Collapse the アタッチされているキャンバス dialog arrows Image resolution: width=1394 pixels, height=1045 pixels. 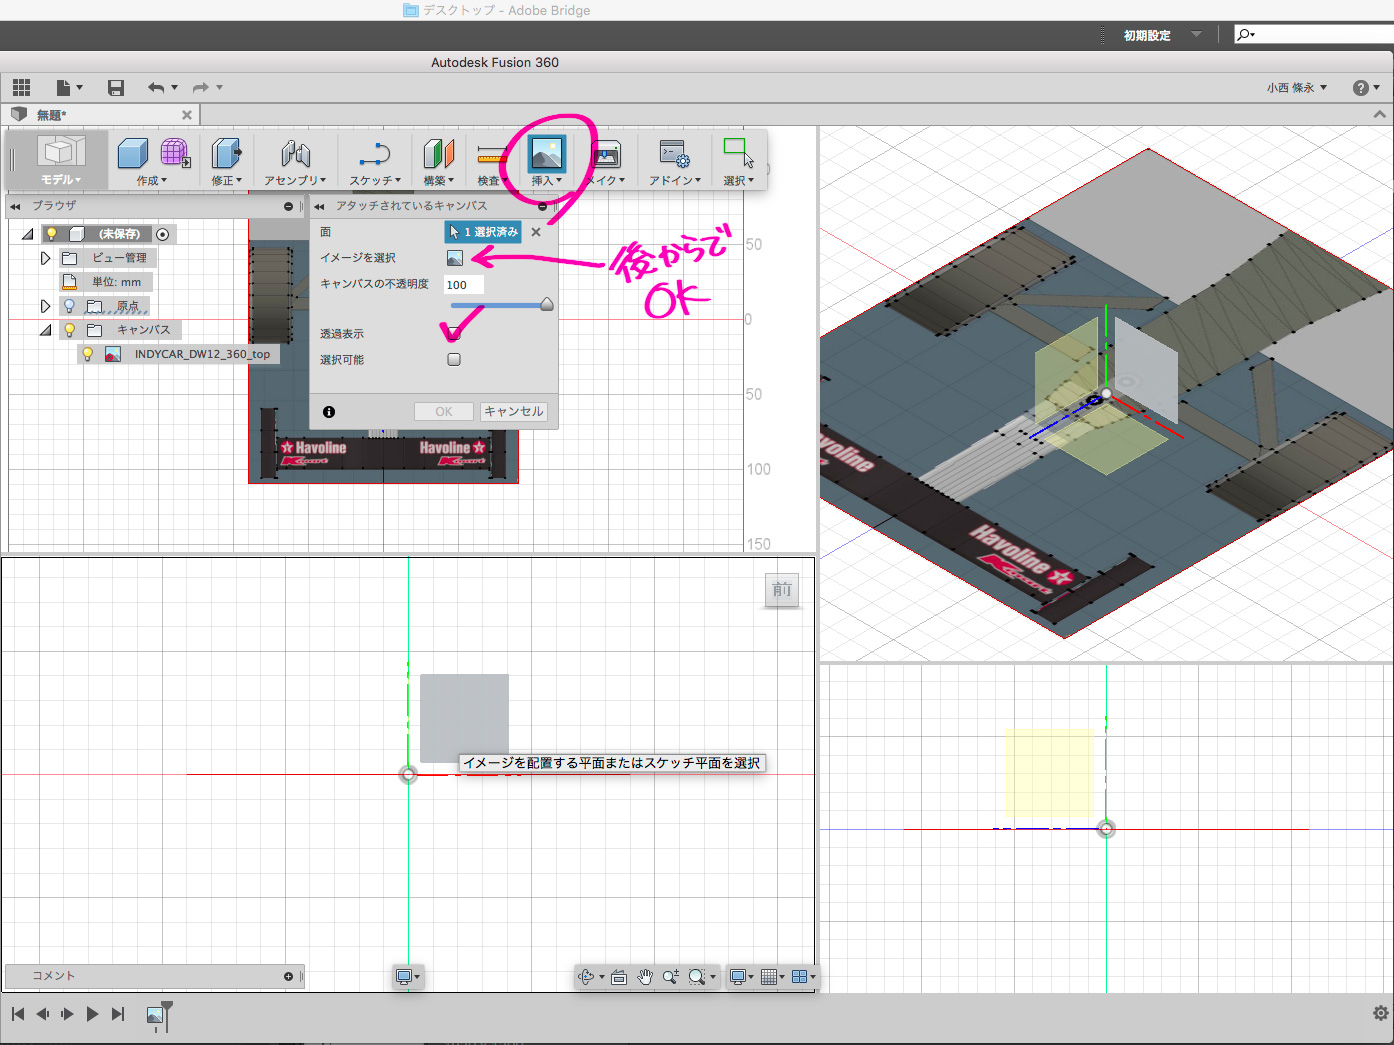(319, 206)
